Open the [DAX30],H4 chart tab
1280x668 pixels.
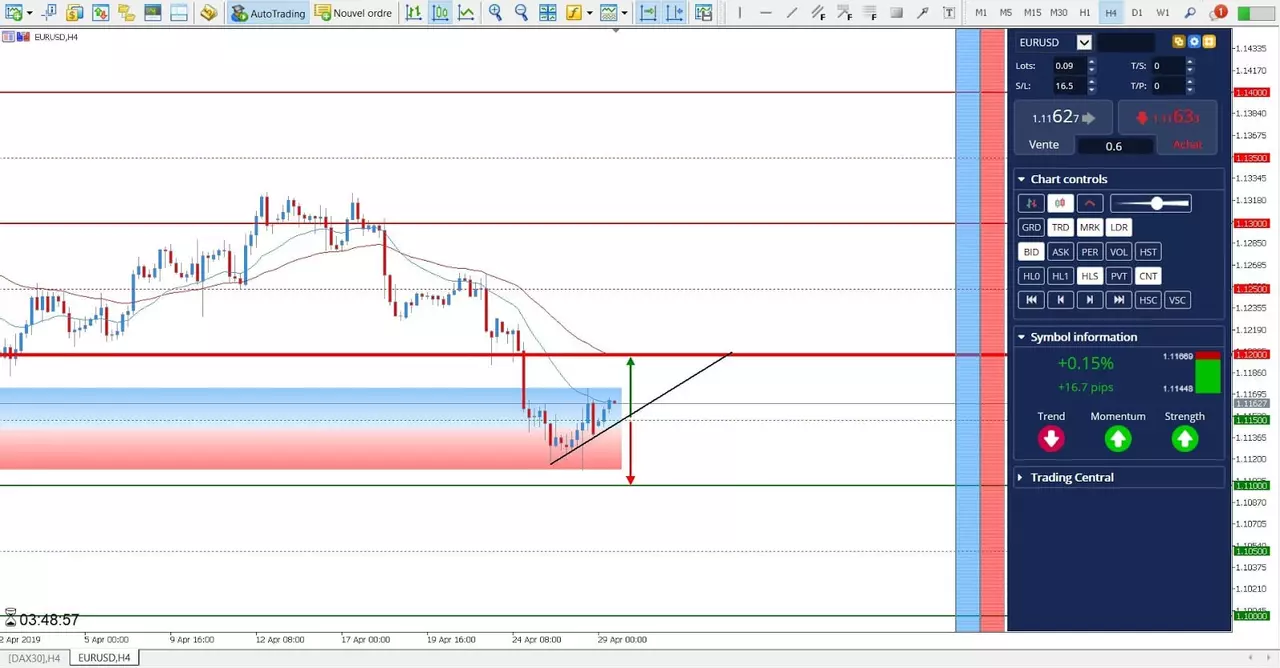click(35, 658)
